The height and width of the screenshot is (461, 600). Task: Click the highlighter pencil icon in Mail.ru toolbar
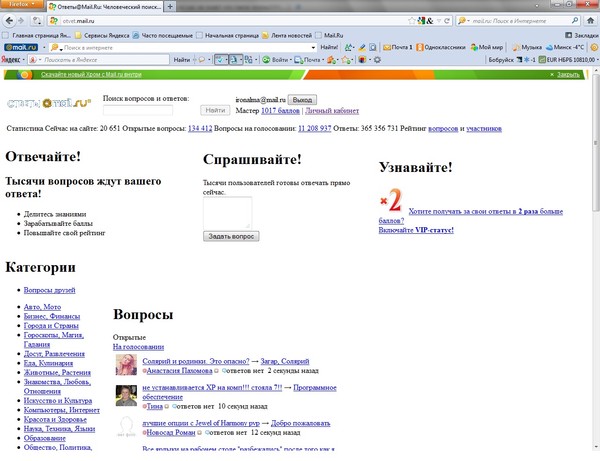coord(362,47)
